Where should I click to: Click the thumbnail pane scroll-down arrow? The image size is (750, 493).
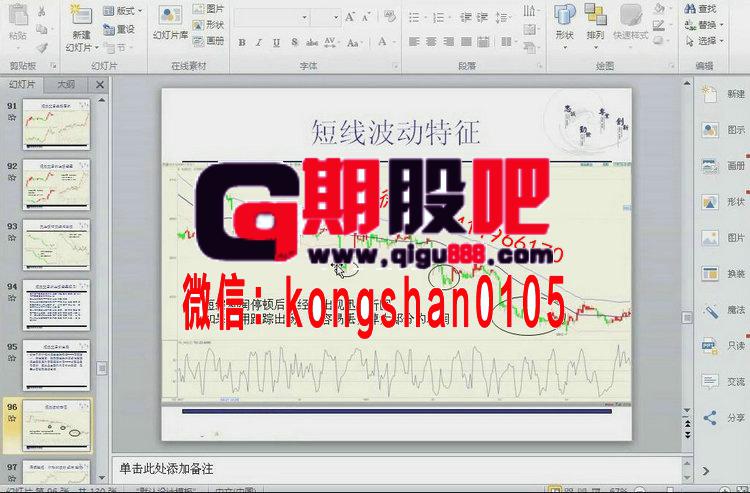101,477
